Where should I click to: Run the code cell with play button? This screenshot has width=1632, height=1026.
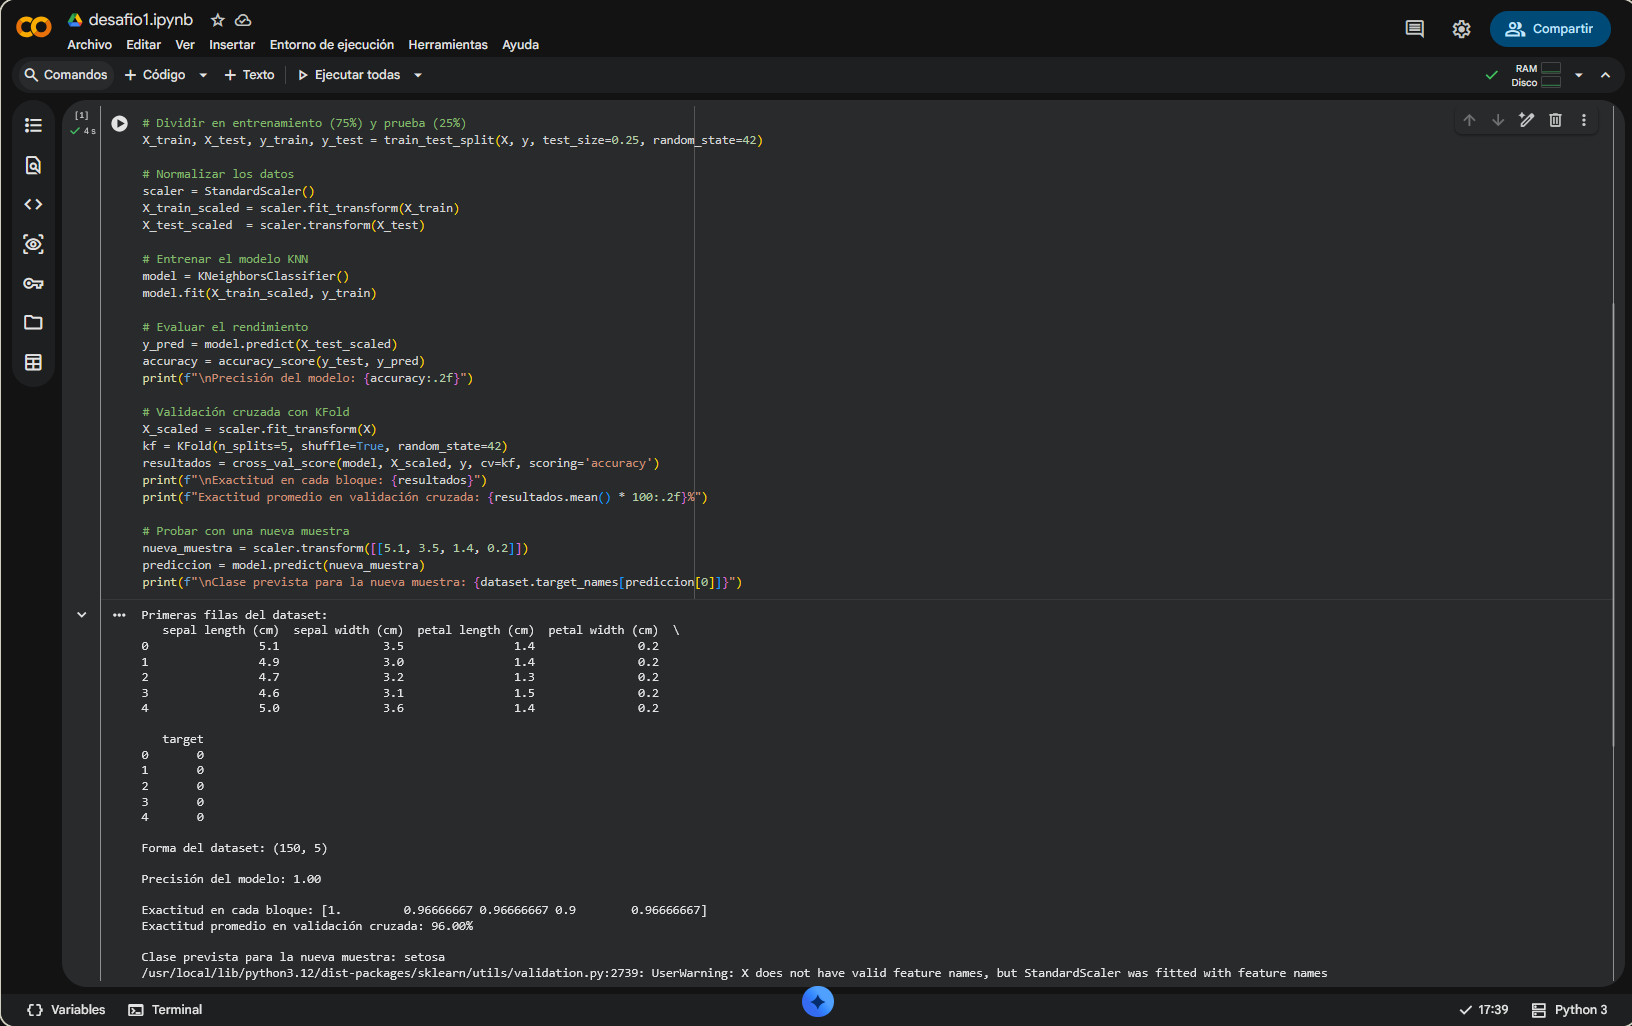119,124
